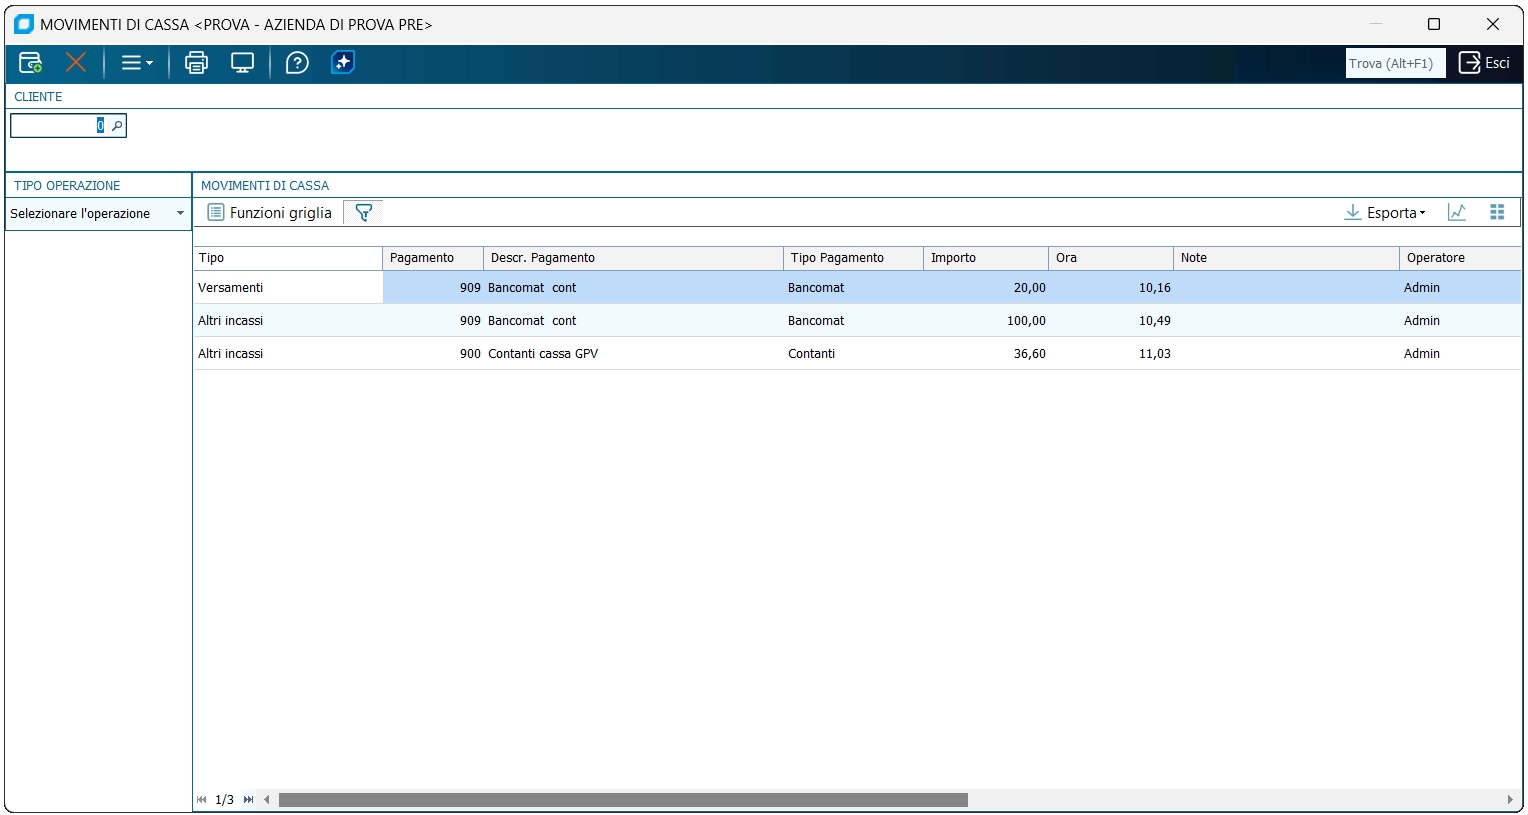Image resolution: width=1528 pixels, height=815 pixels.
Task: Open the chart view icon
Action: 1457,212
